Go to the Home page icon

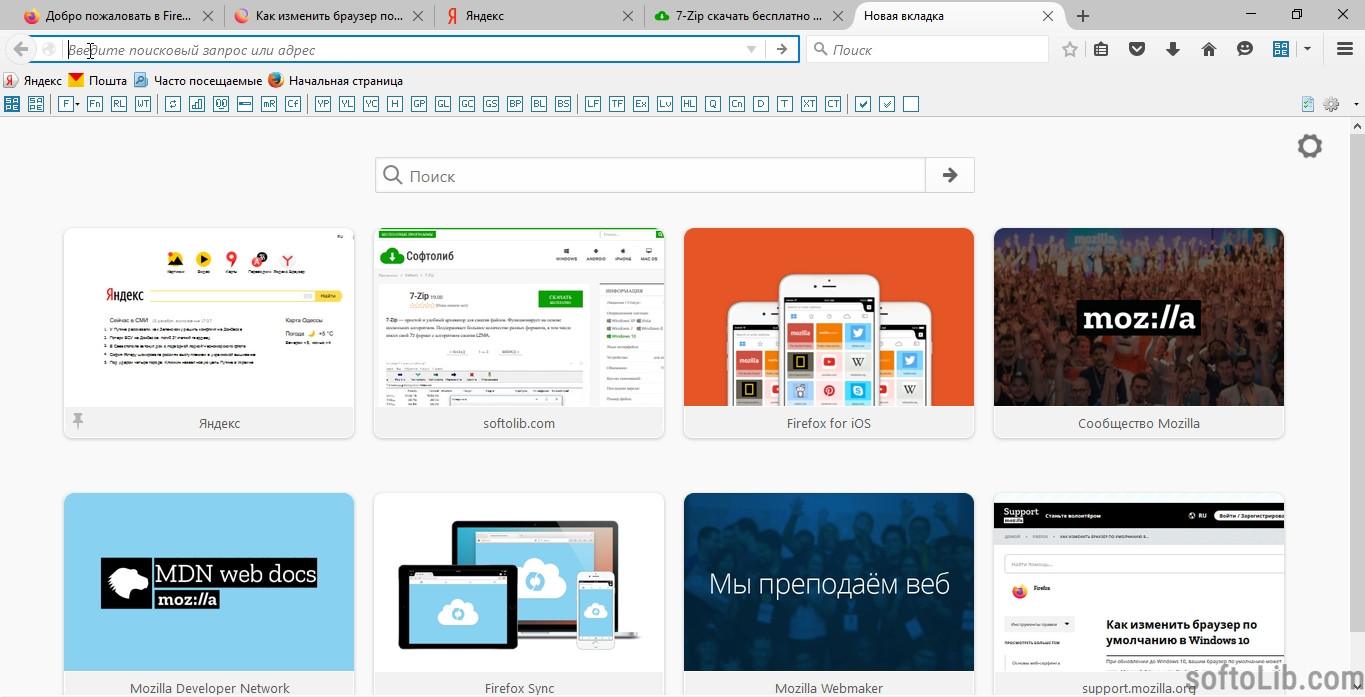point(1209,49)
